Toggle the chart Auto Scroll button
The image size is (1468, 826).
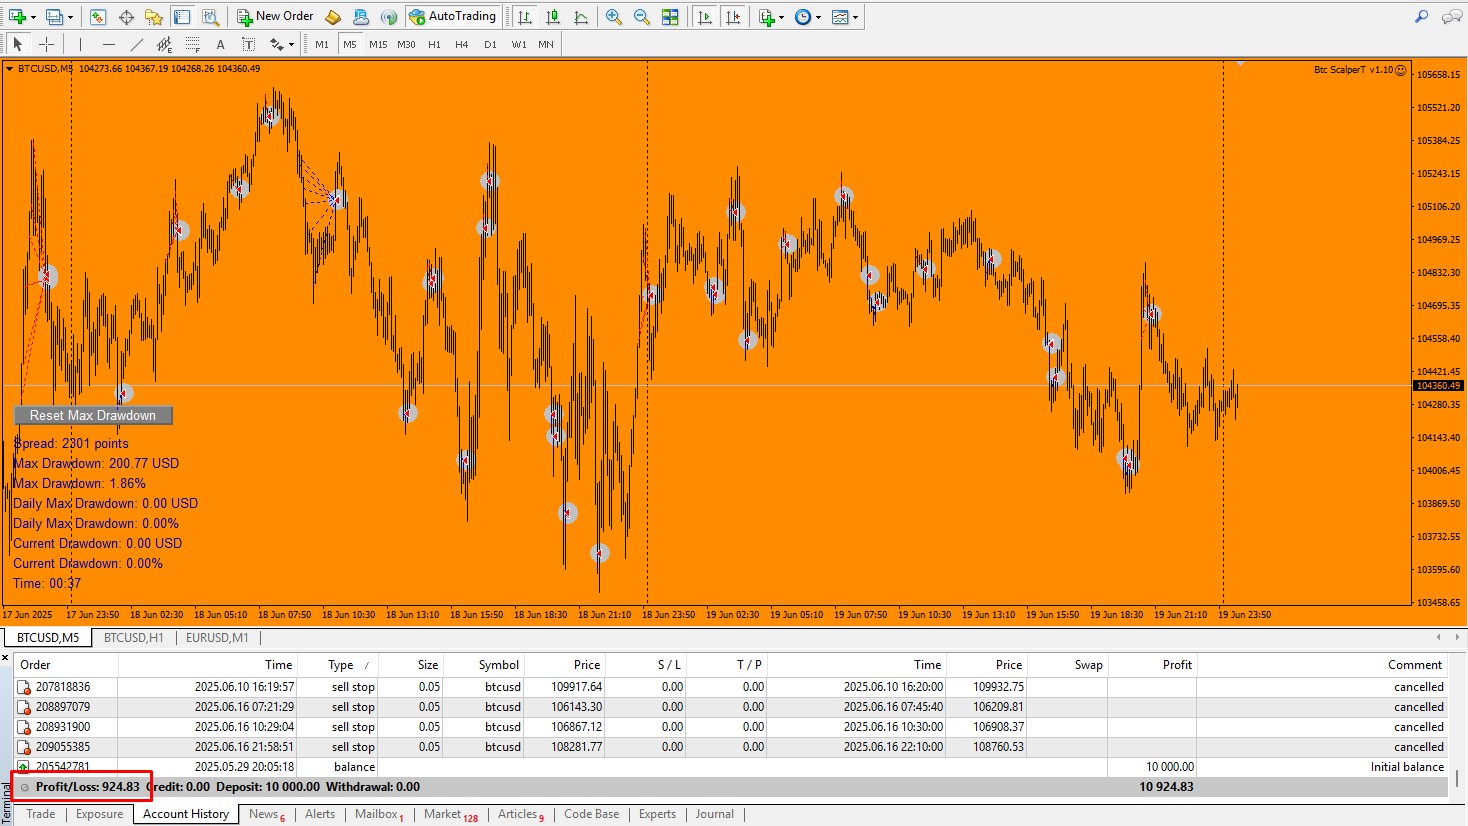(x=705, y=17)
